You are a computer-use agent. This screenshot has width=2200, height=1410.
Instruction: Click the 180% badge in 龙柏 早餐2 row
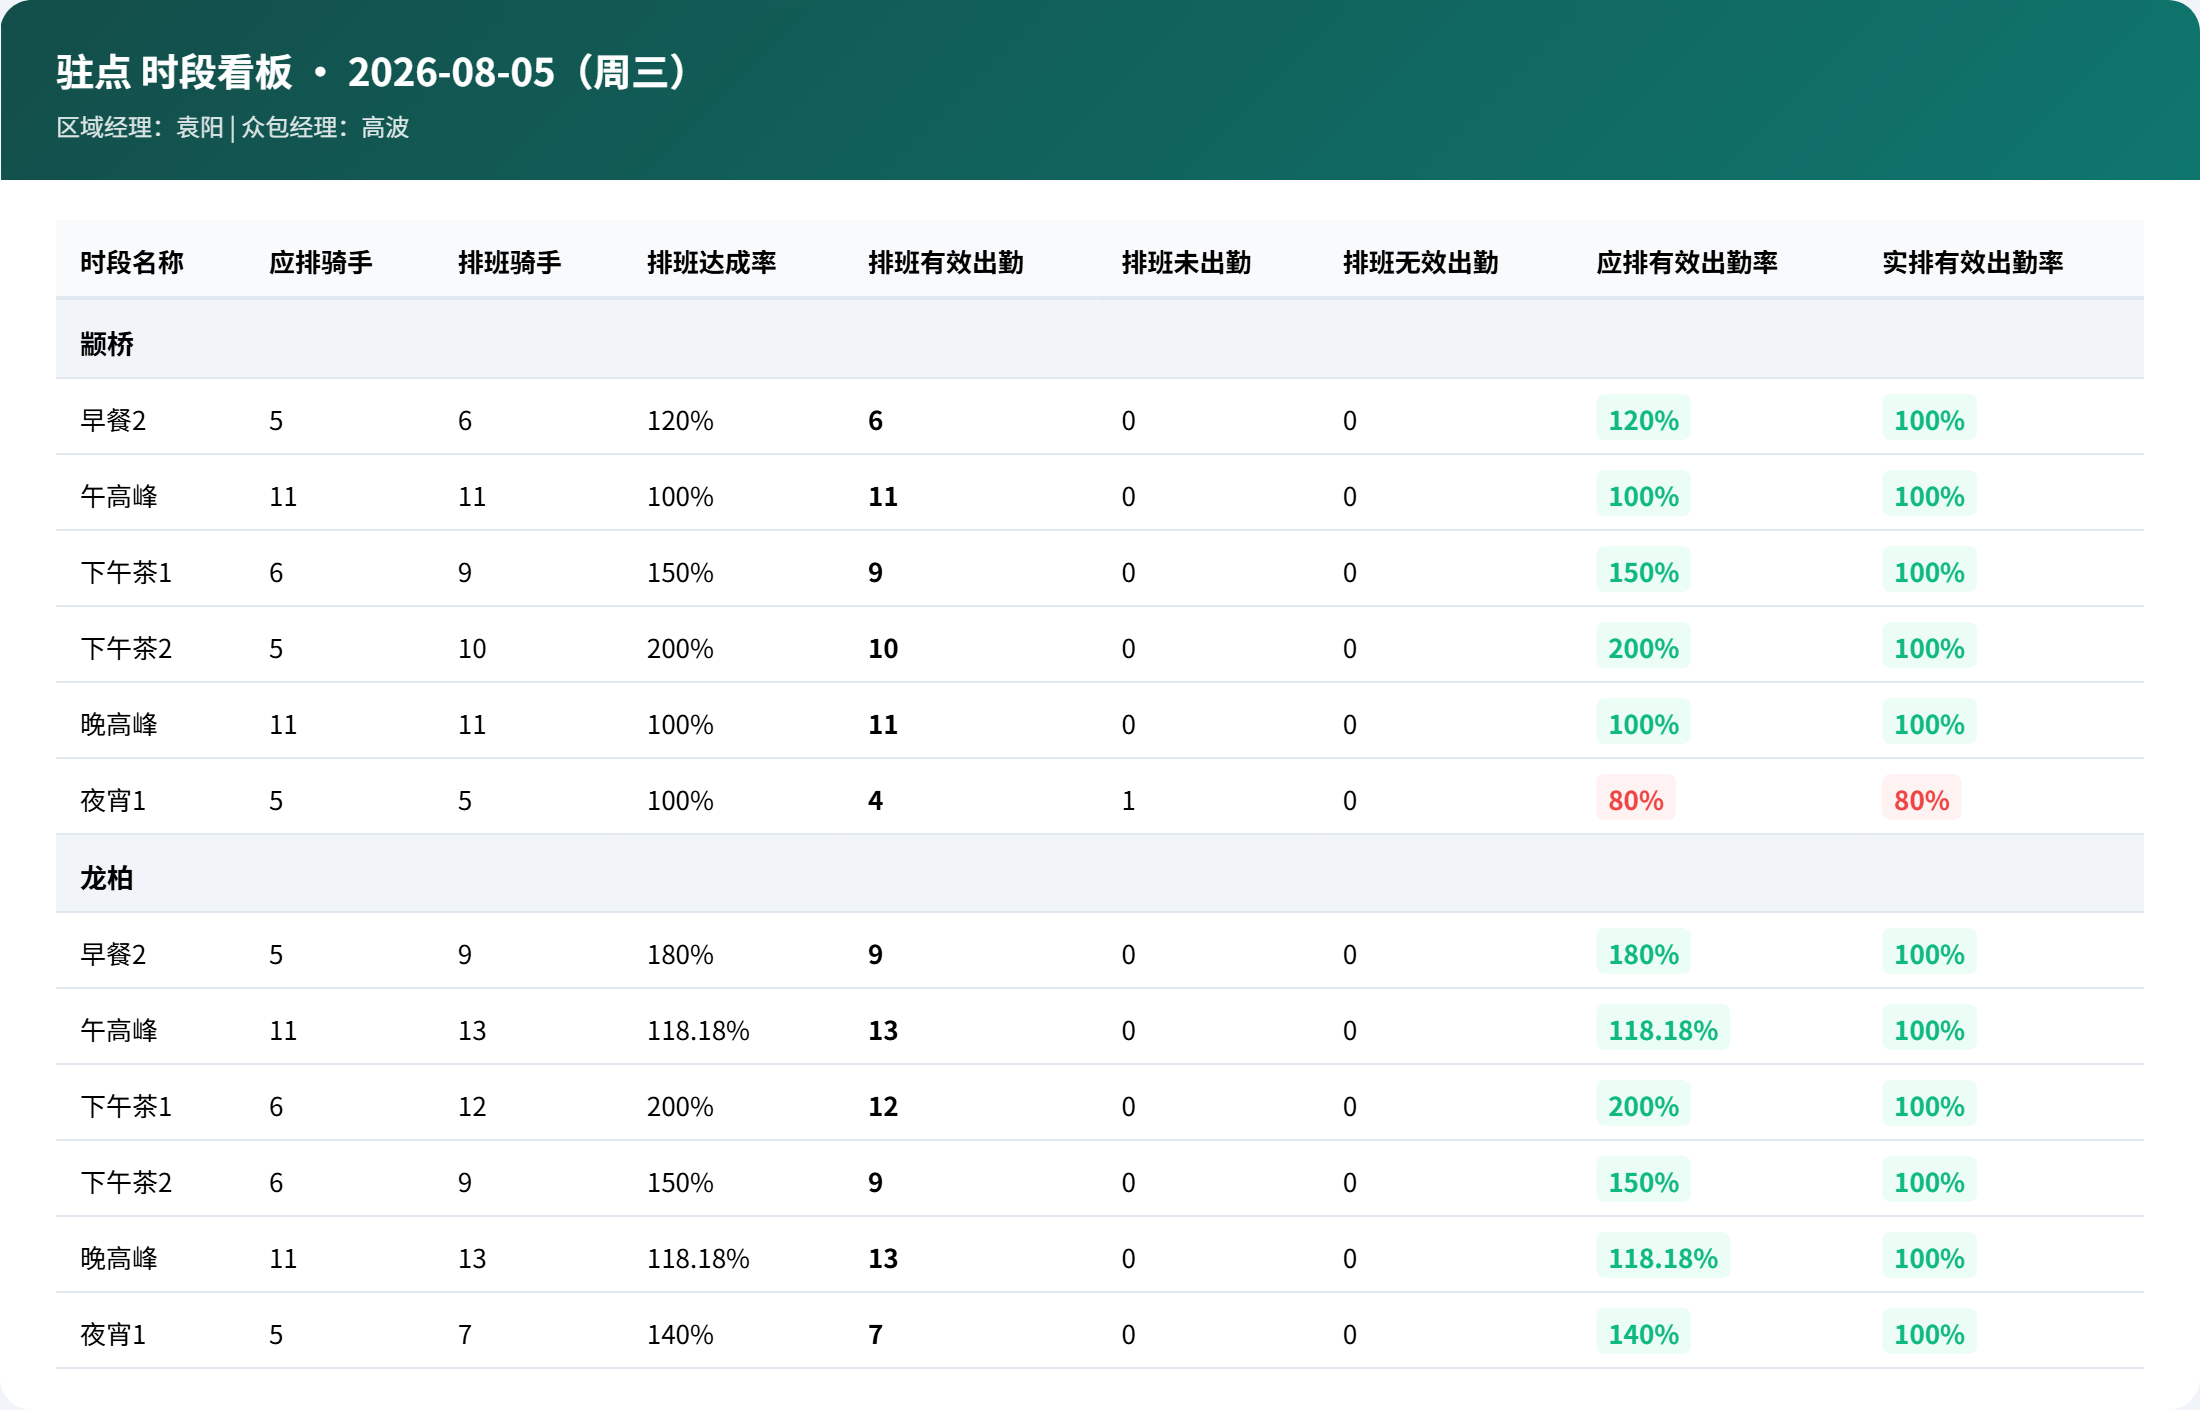click(x=1644, y=953)
